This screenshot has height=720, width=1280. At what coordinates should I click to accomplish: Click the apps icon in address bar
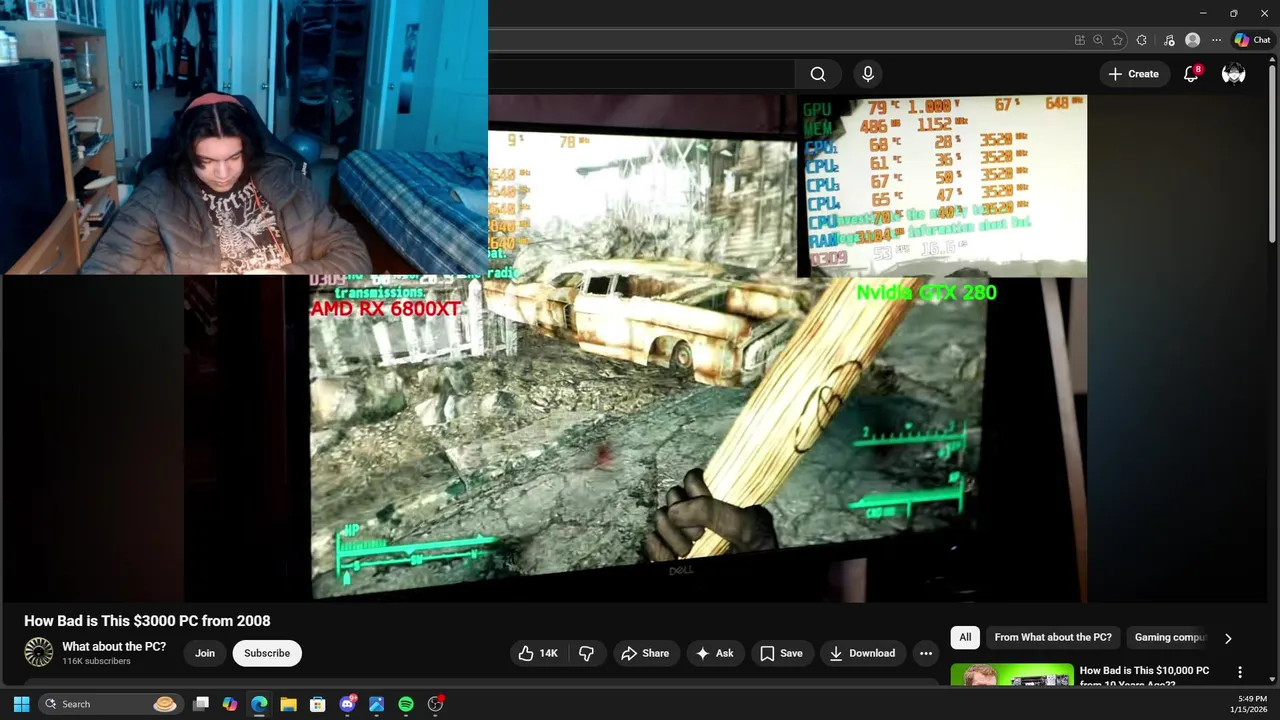[1079, 40]
